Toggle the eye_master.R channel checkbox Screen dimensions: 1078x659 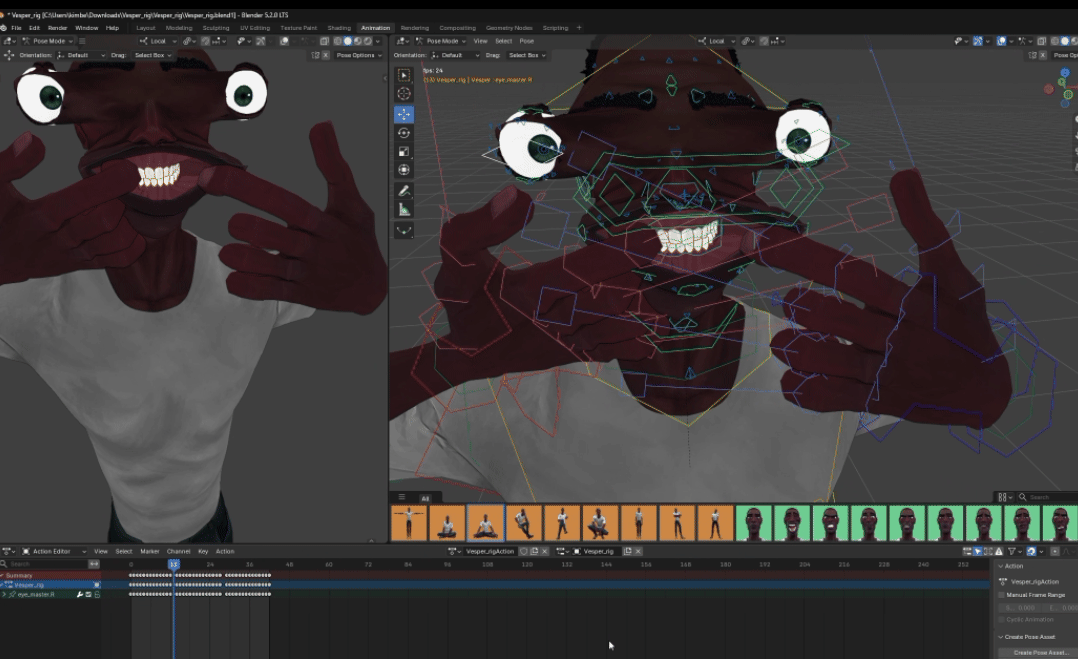(88, 594)
